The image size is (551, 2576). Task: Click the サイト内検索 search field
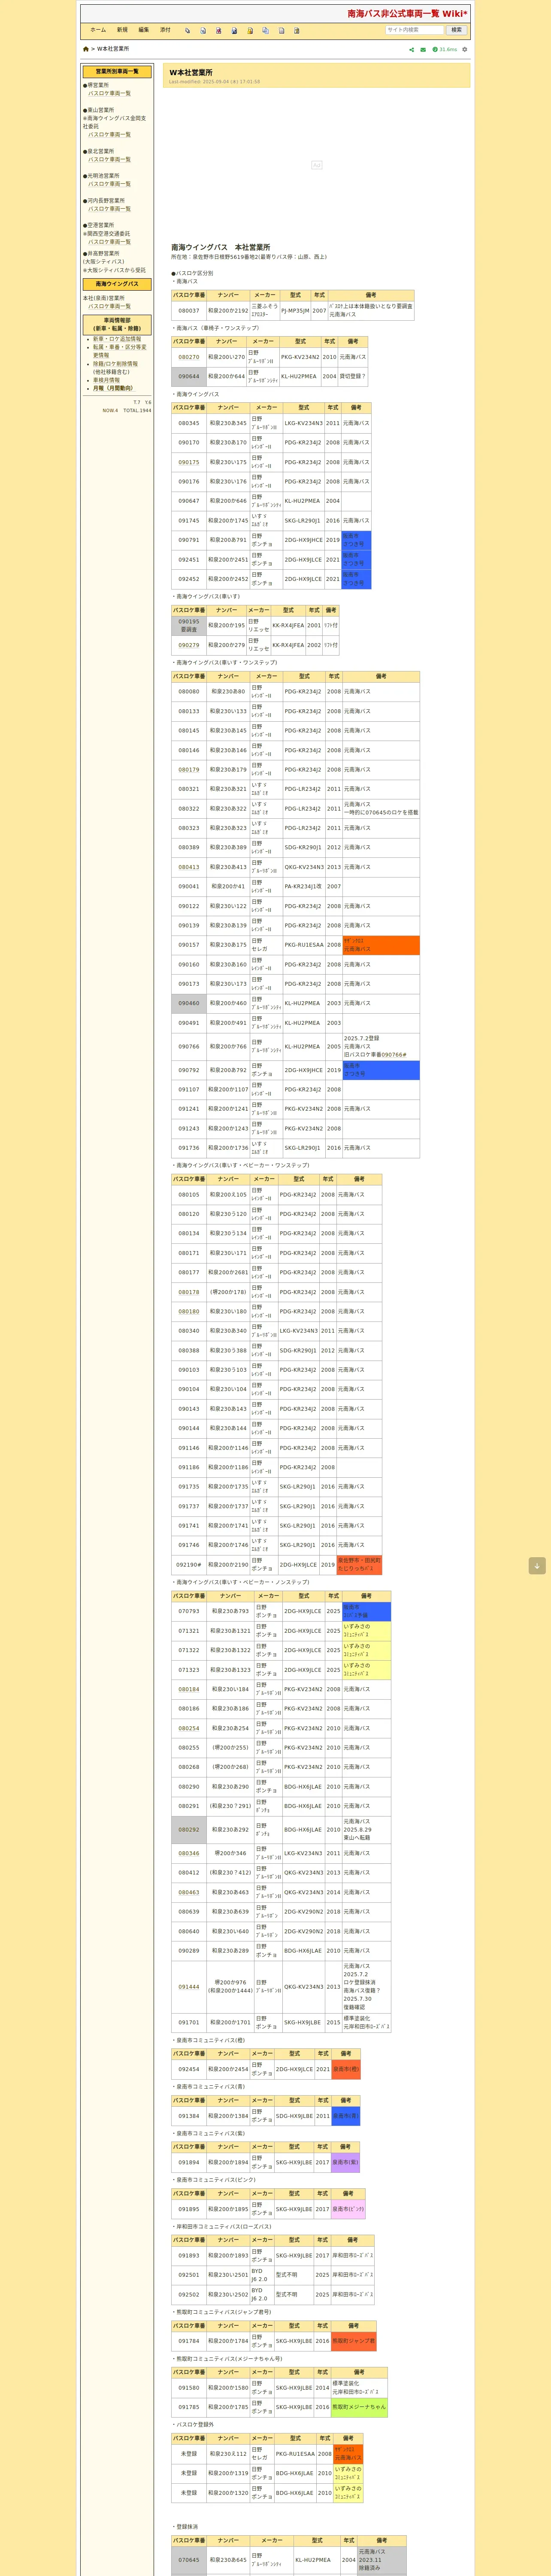coord(414,30)
